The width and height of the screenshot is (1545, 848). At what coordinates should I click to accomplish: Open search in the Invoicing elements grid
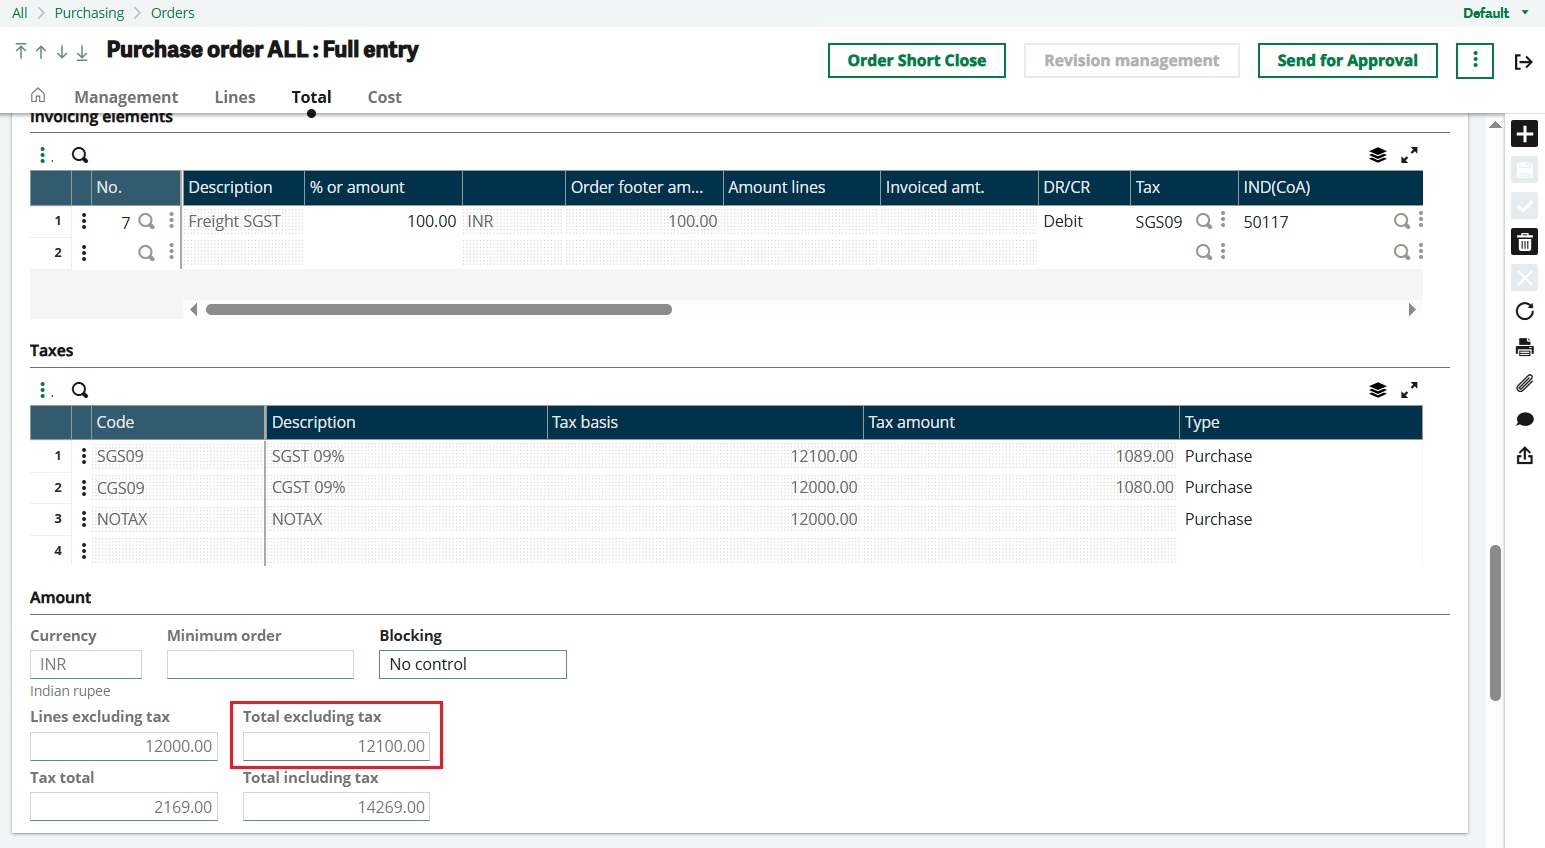pyautogui.click(x=79, y=154)
